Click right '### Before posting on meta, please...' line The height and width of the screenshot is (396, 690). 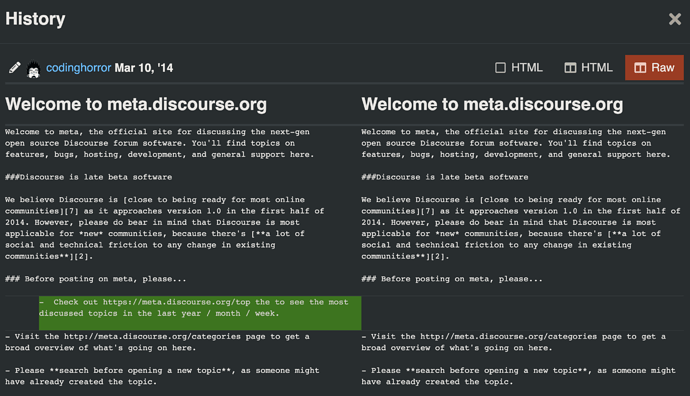click(452, 279)
